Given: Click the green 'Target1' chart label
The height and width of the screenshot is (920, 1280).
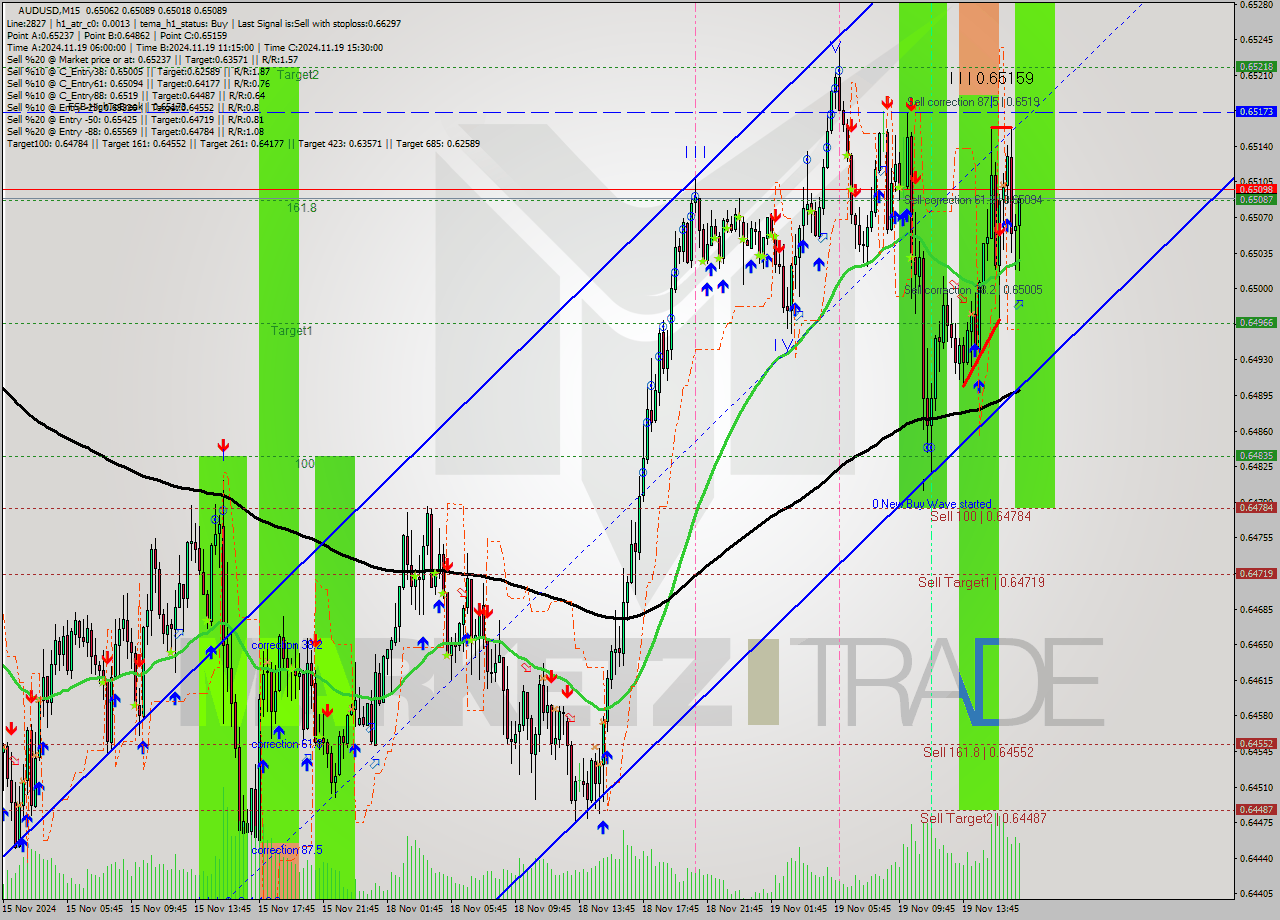Looking at the screenshot, I should 291,330.
